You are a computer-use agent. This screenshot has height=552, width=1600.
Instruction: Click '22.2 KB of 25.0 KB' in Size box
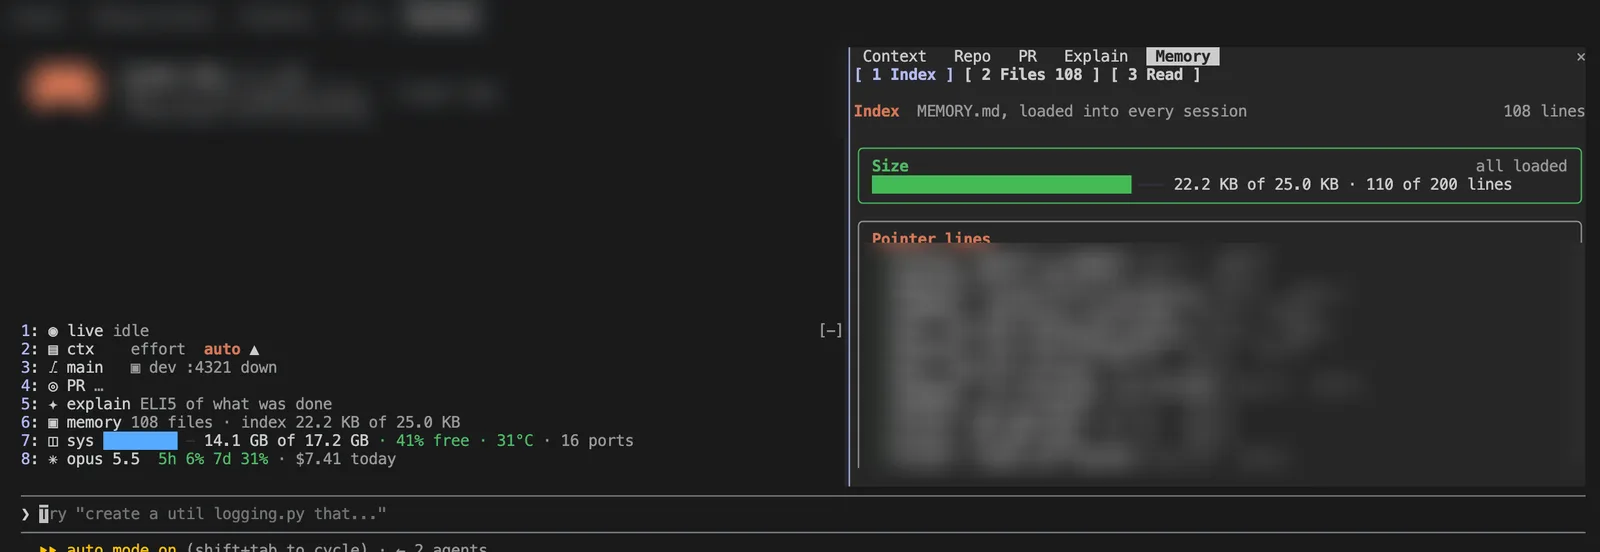(x=1256, y=185)
